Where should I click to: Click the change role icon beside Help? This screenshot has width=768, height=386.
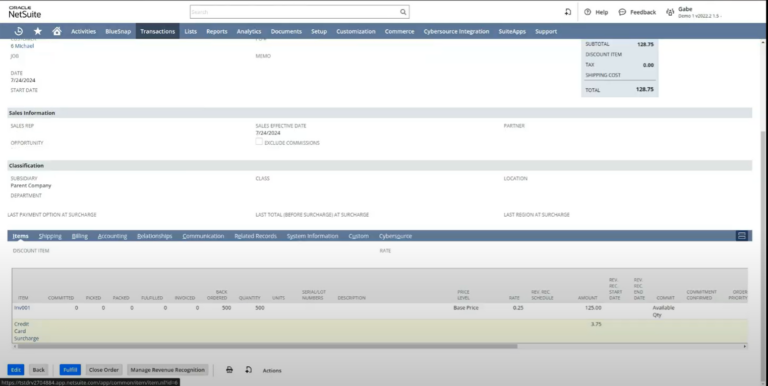[x=568, y=12]
